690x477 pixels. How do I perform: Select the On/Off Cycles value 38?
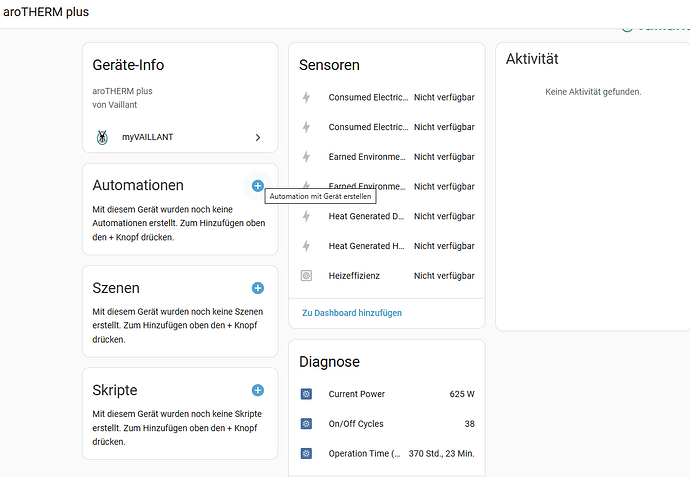(469, 424)
